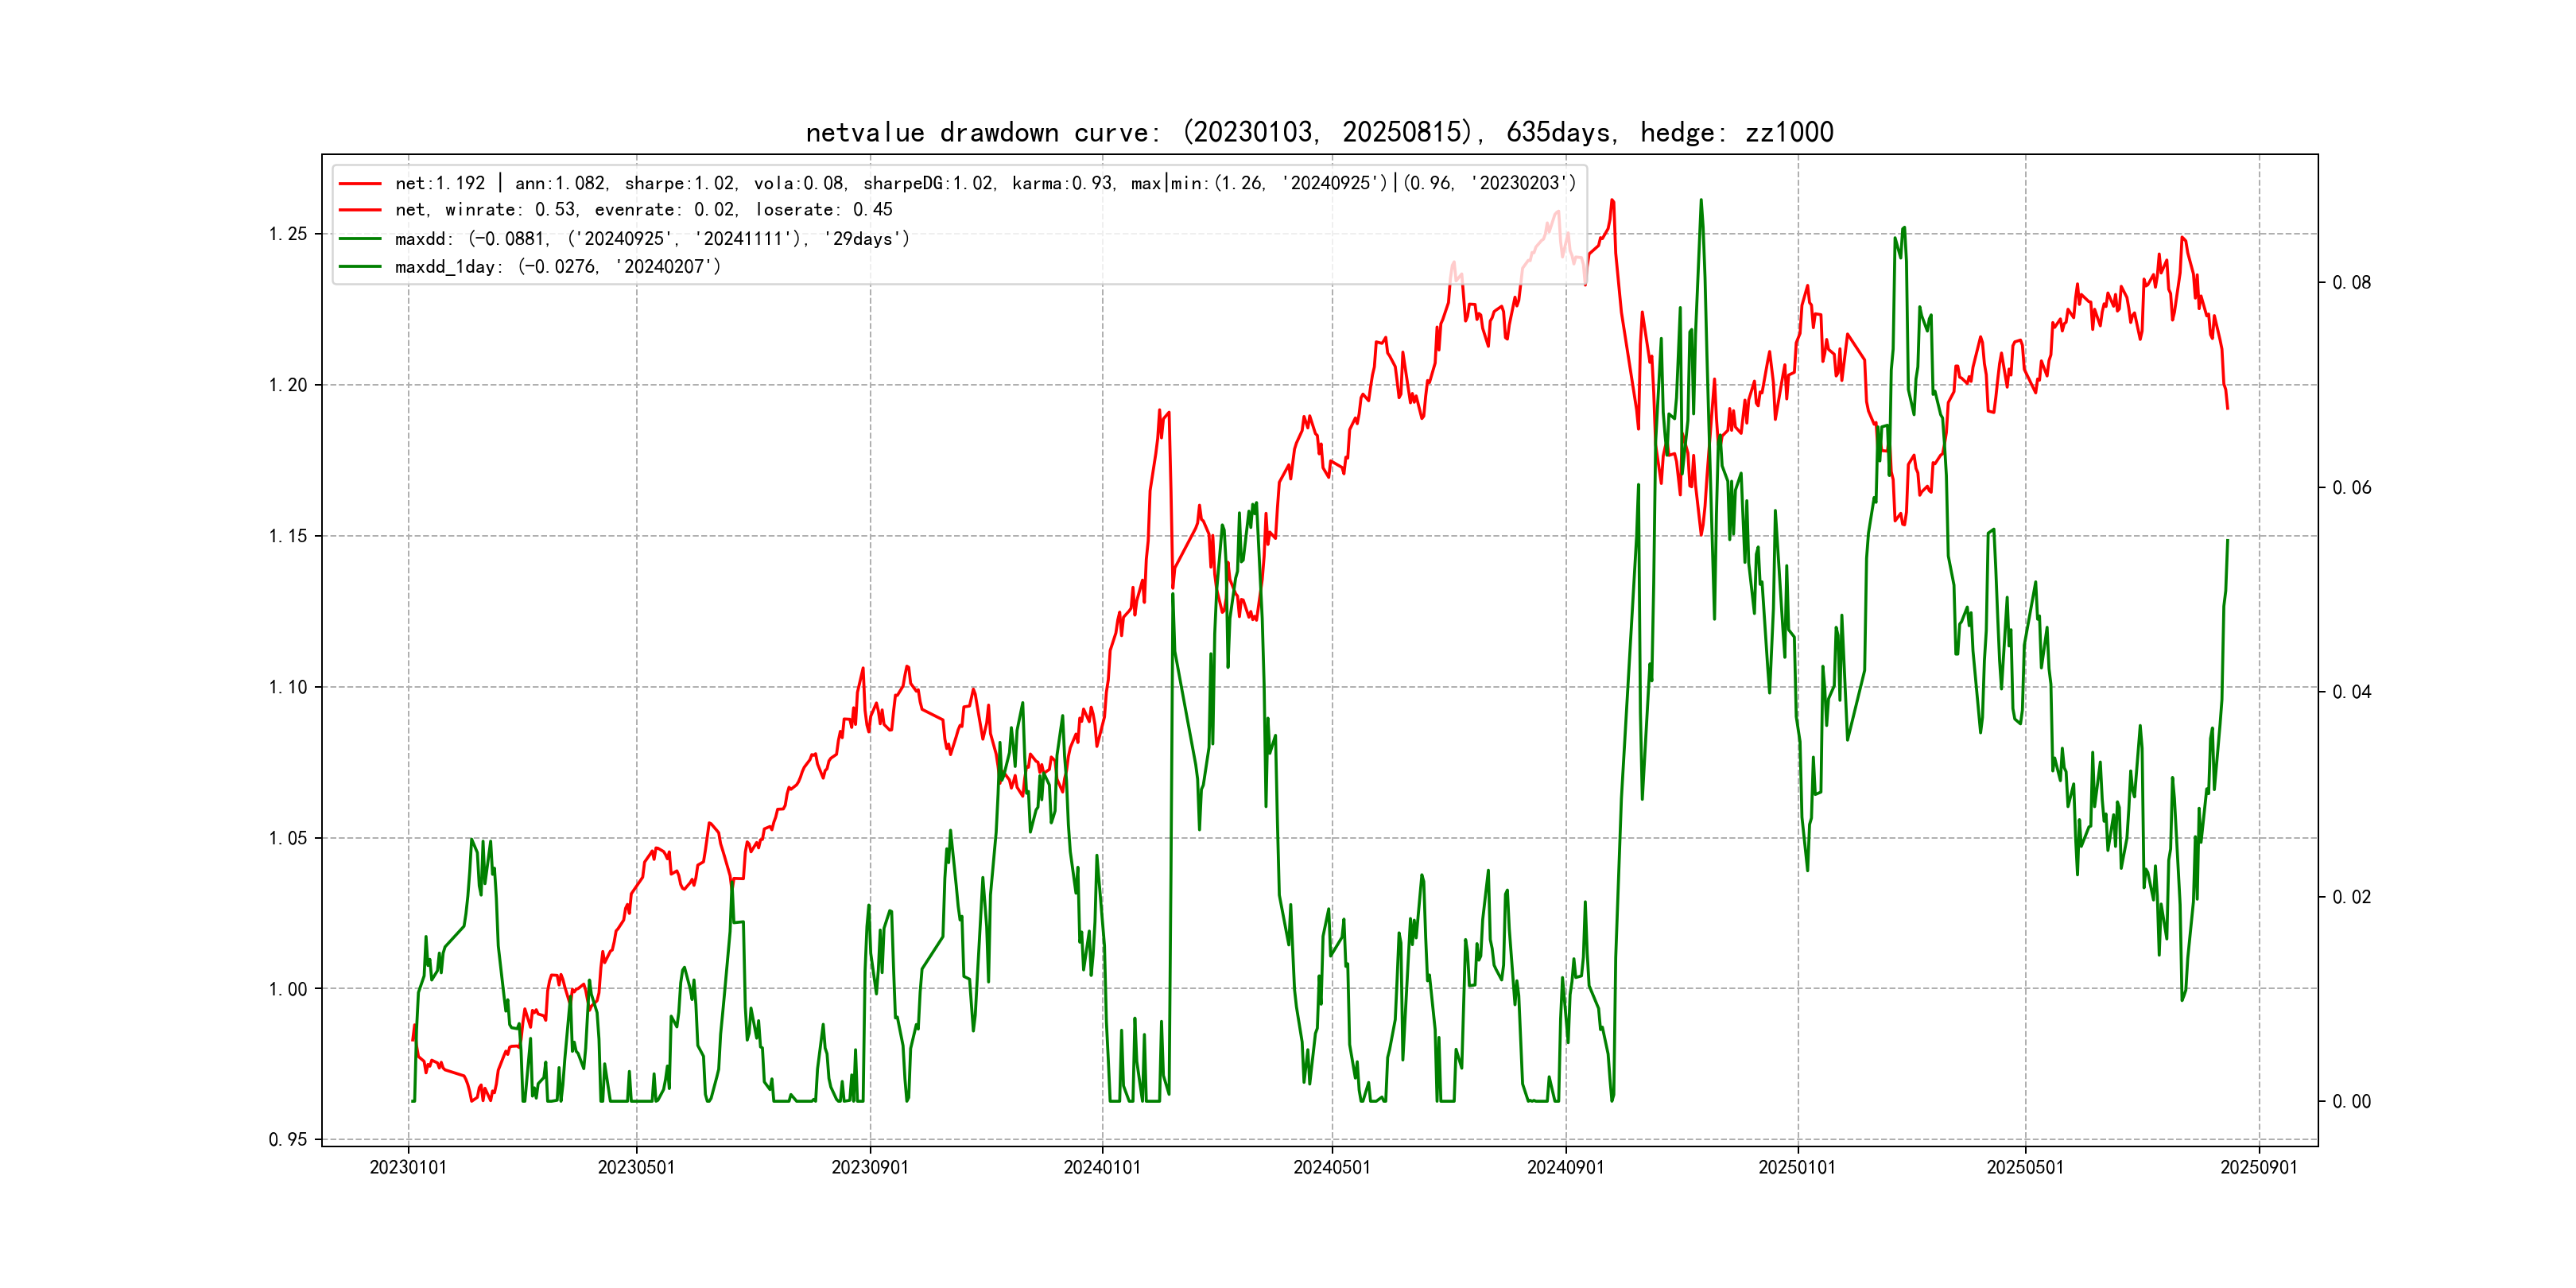Image resolution: width=2576 pixels, height=1288 pixels.
Task: Click right y-axis label 0.08
Action: click(x=2351, y=283)
